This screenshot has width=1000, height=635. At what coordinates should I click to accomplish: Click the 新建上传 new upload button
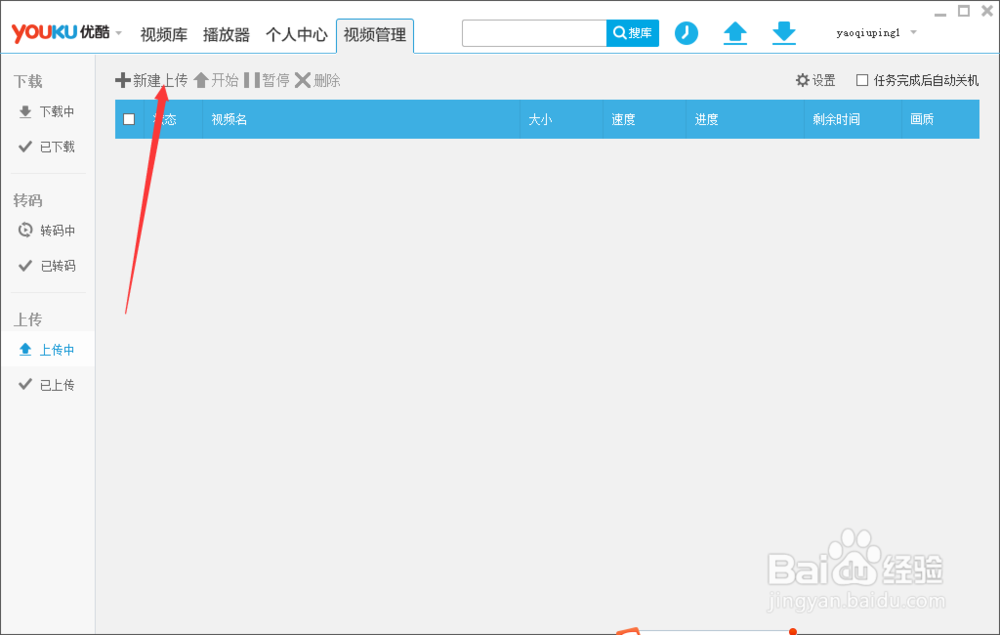(x=155, y=80)
